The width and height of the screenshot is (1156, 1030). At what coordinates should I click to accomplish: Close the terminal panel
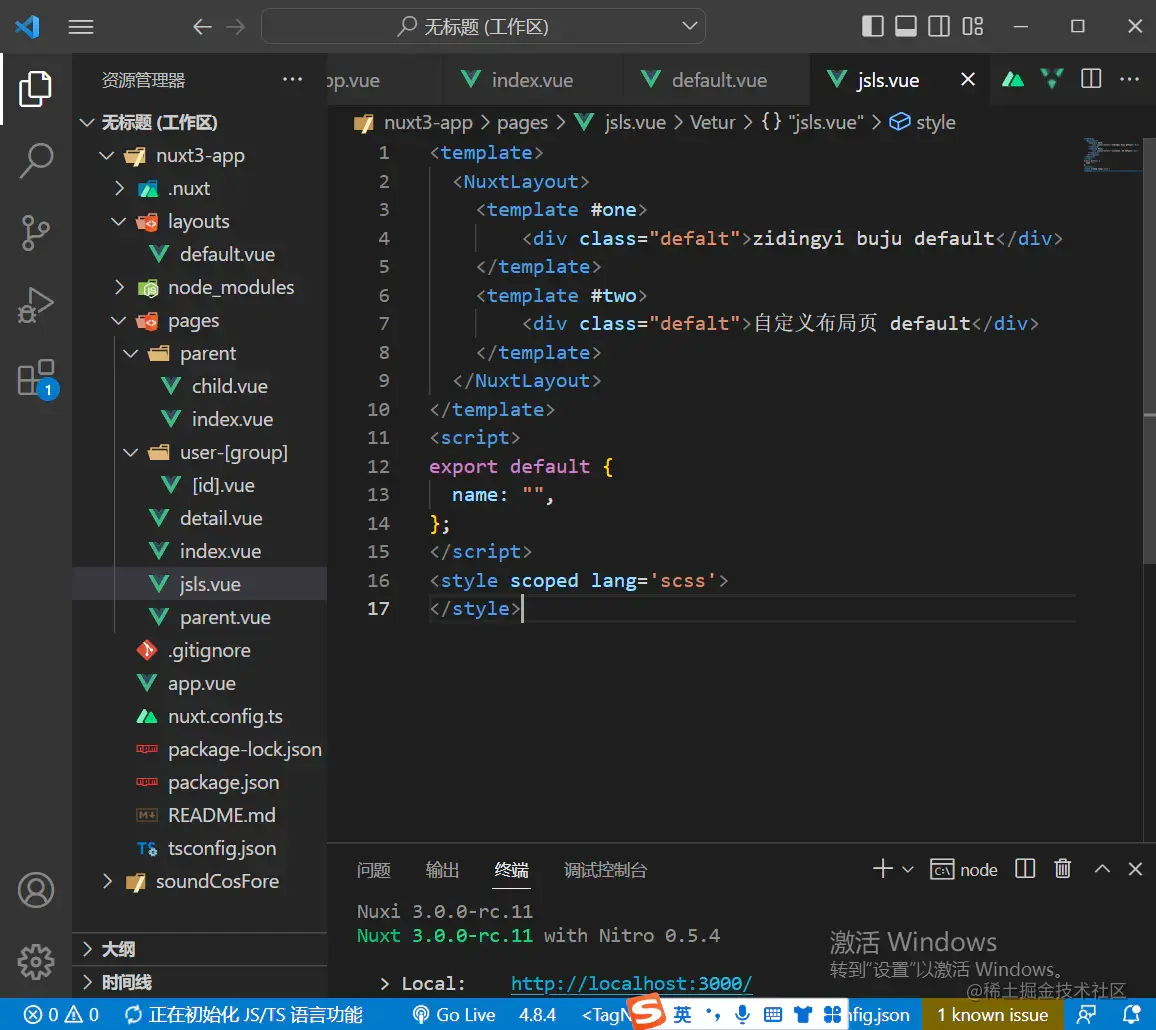click(x=1135, y=869)
